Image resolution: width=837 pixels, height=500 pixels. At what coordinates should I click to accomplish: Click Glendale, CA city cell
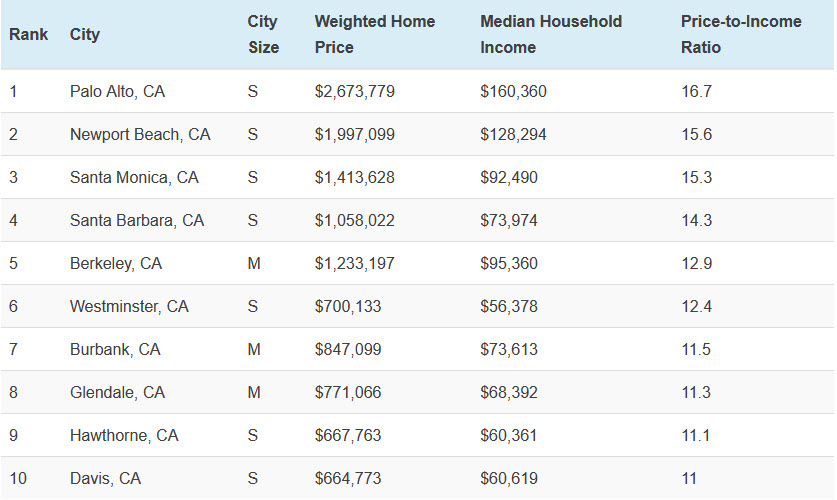(x=117, y=392)
